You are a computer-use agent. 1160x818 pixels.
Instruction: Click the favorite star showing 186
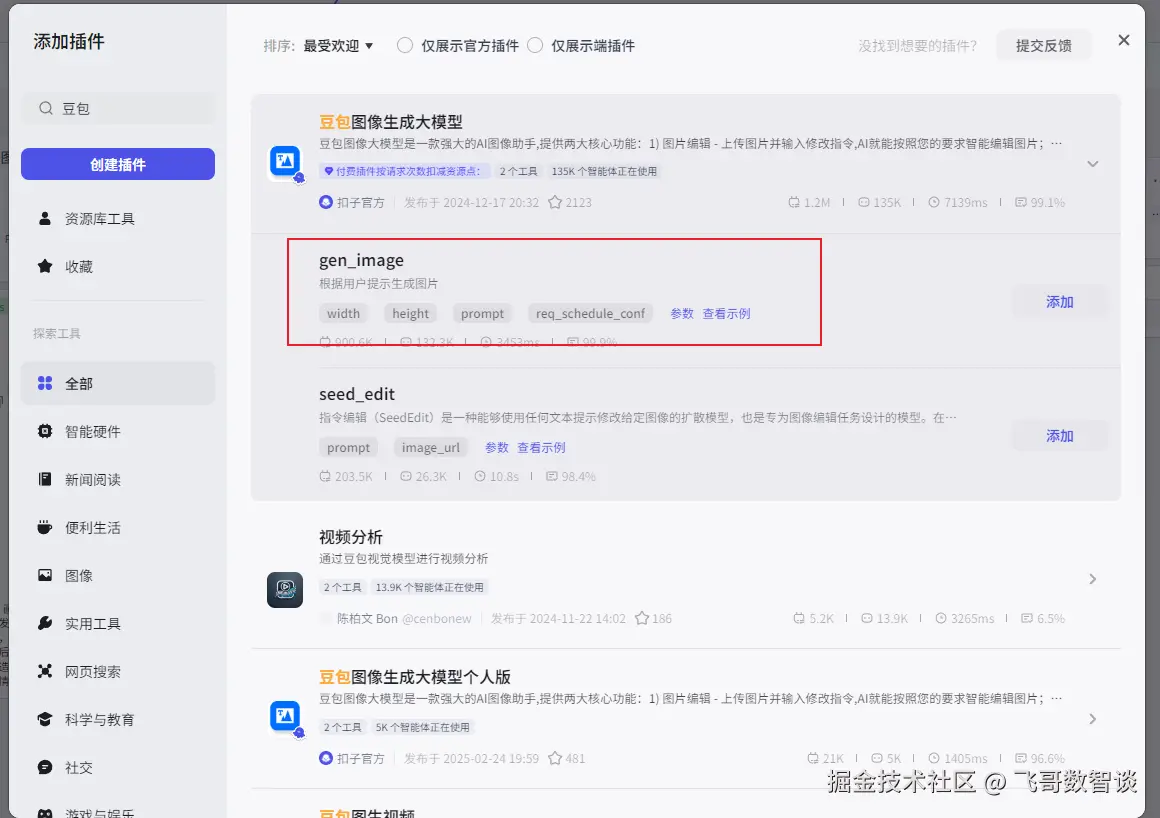click(642, 618)
